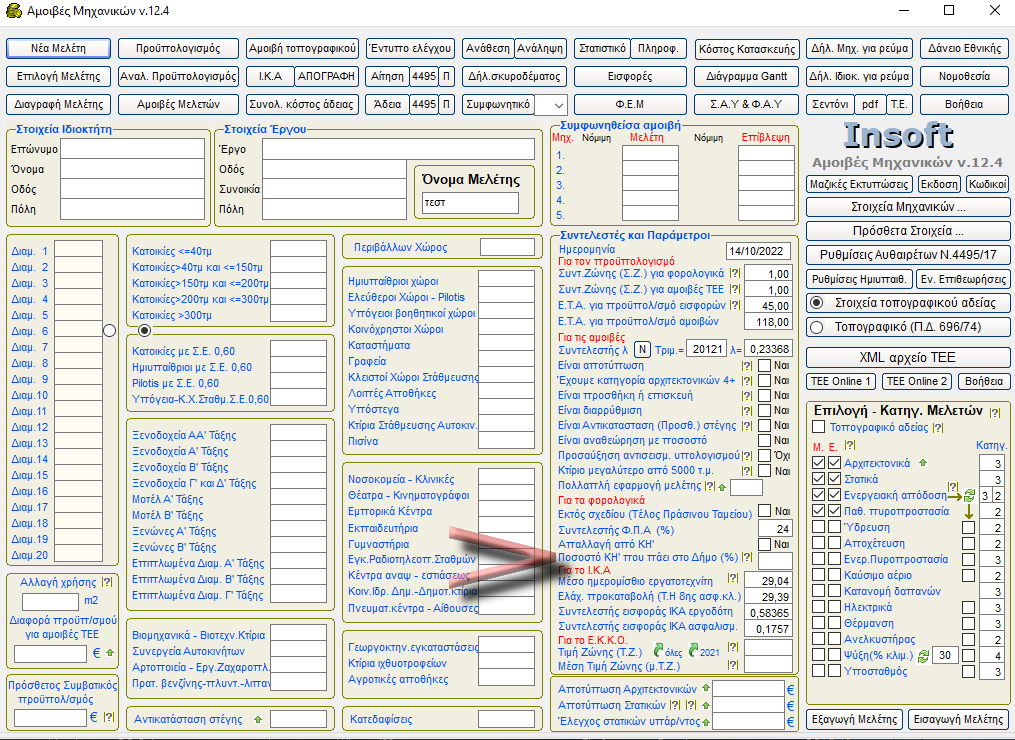Click green arrow beside Αρχιτεκτονικά category
Screen dimensions: 1015x740
pos(923,463)
